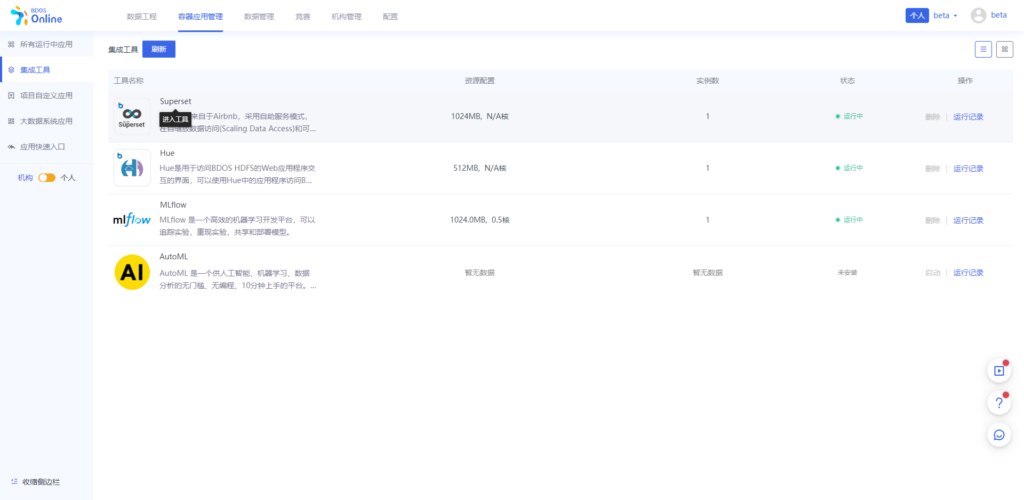Click the 1024MB, N/A核 resource cell
Viewport: 1024px width, 500px height.
pos(479,116)
